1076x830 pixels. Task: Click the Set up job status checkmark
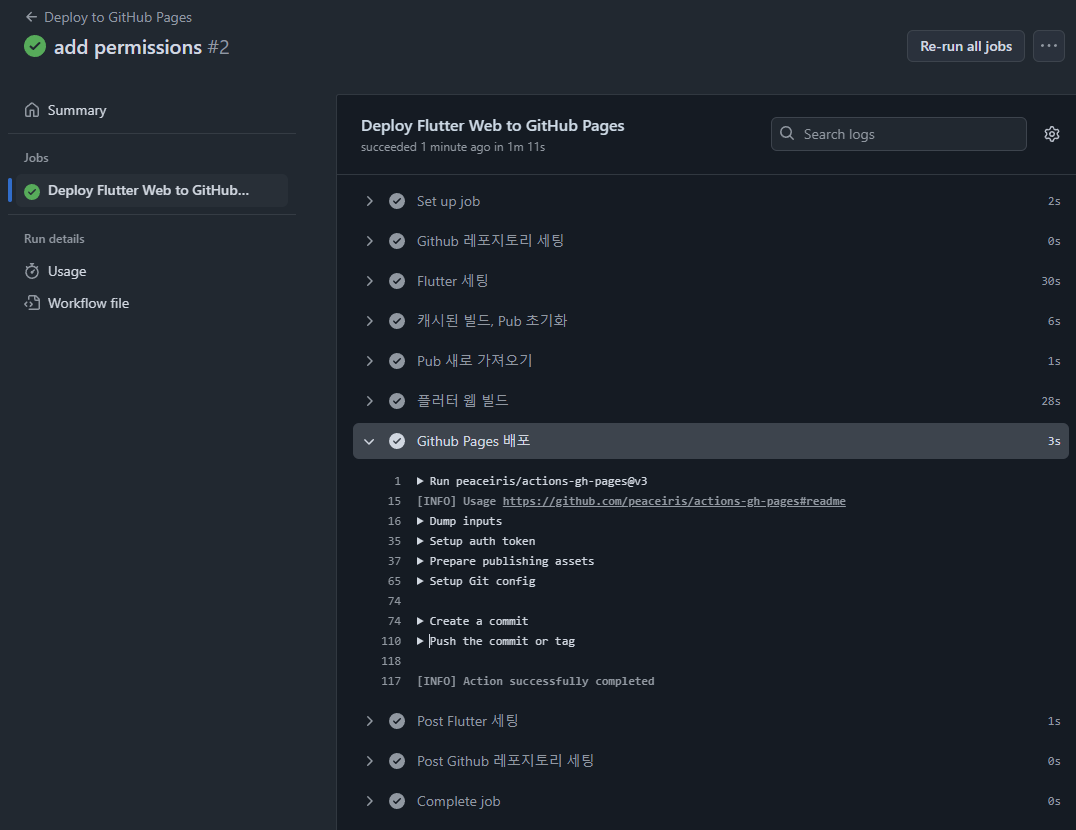click(397, 201)
